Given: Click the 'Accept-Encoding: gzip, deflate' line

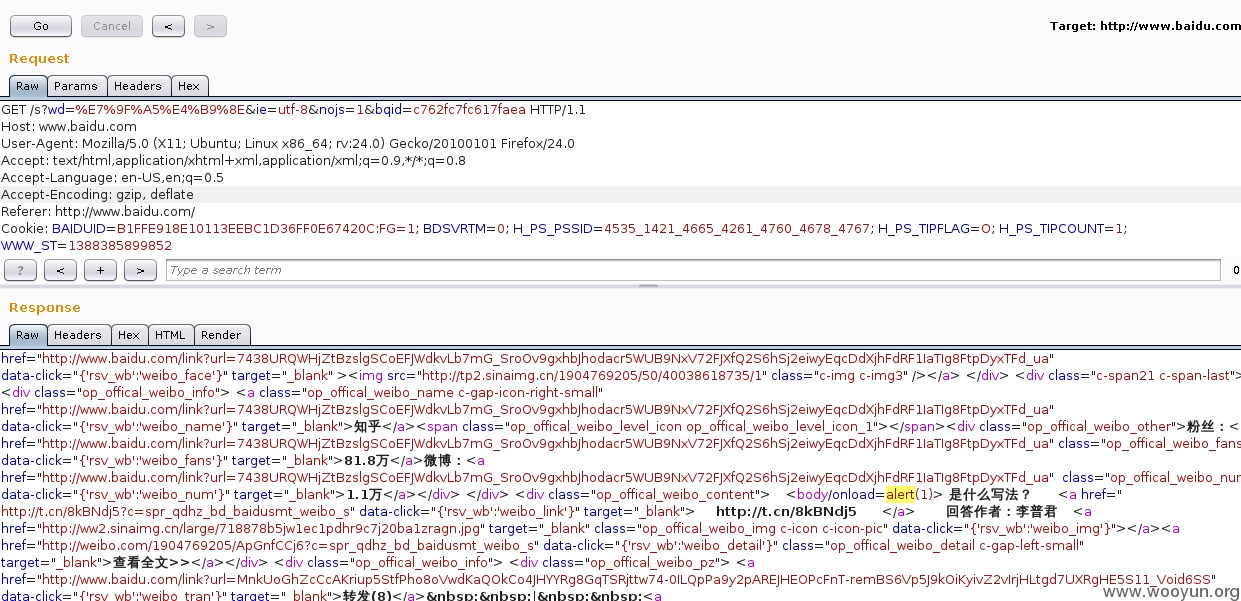Looking at the screenshot, I should (x=98, y=195).
